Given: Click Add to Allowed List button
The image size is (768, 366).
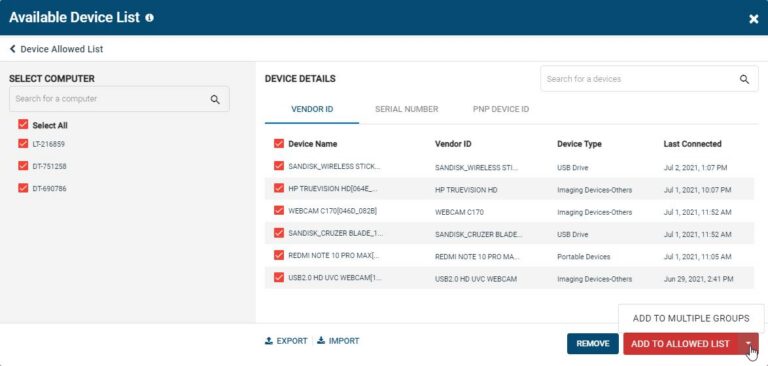Looking at the screenshot, I should pyautogui.click(x=680, y=344).
